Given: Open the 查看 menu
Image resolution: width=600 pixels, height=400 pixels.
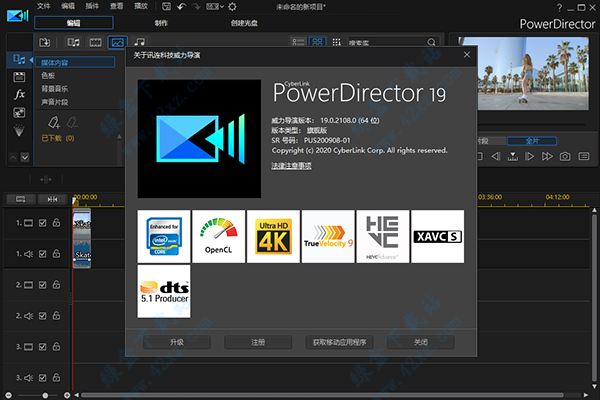Looking at the screenshot, I should tap(116, 6).
